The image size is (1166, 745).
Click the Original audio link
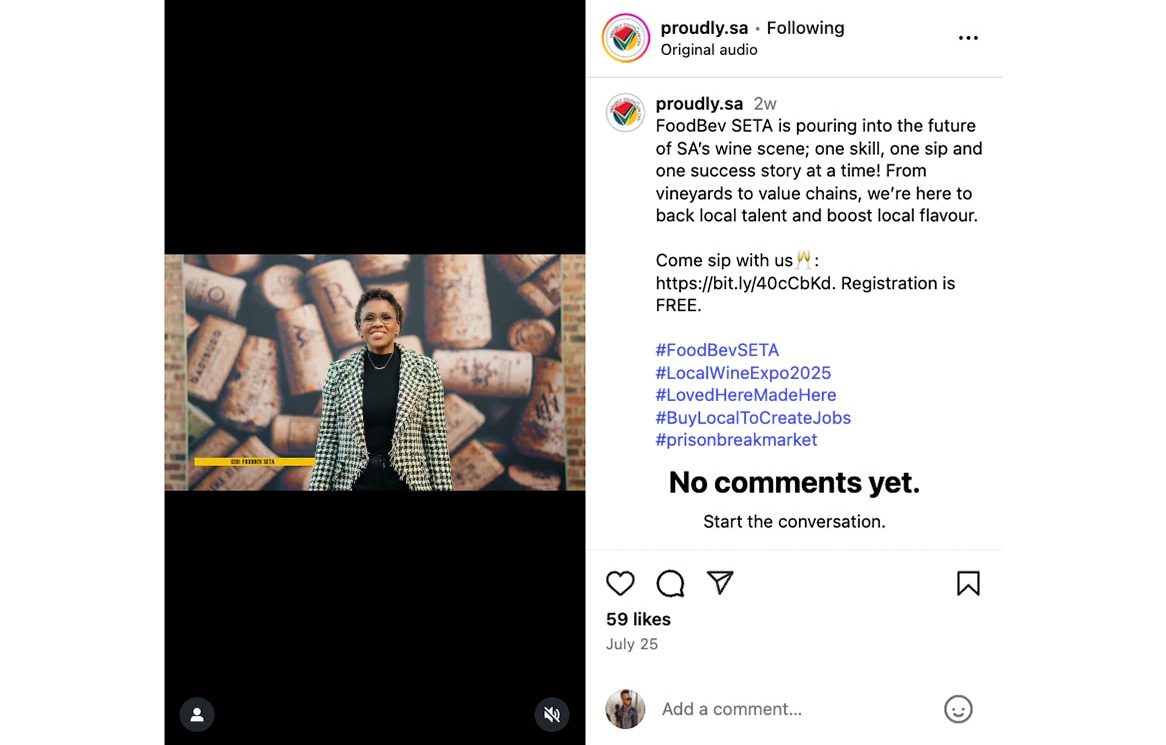(x=709, y=50)
